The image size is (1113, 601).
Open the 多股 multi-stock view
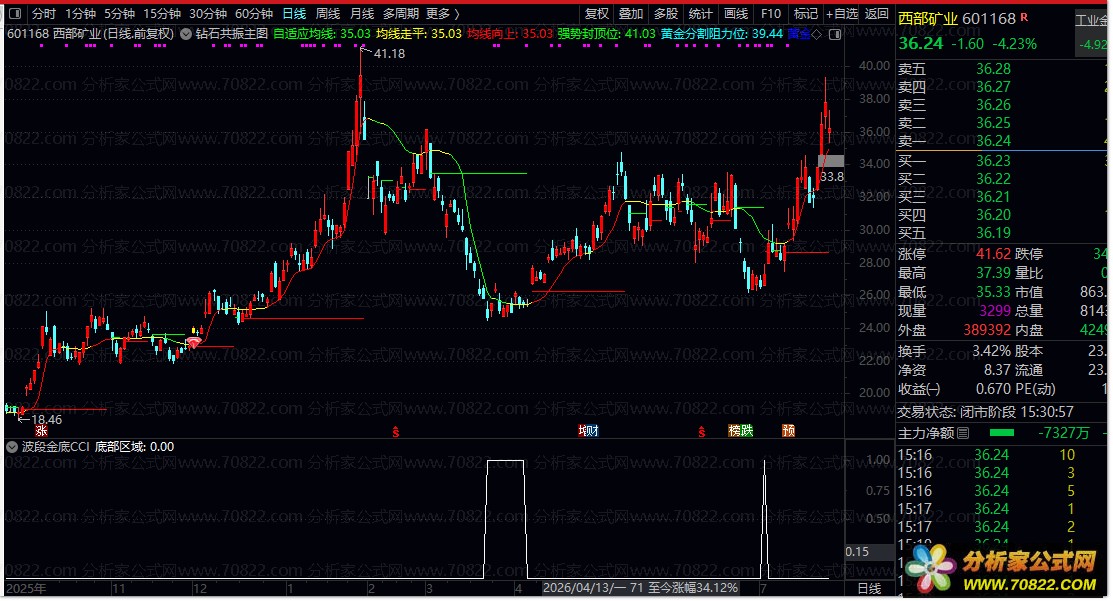click(666, 13)
